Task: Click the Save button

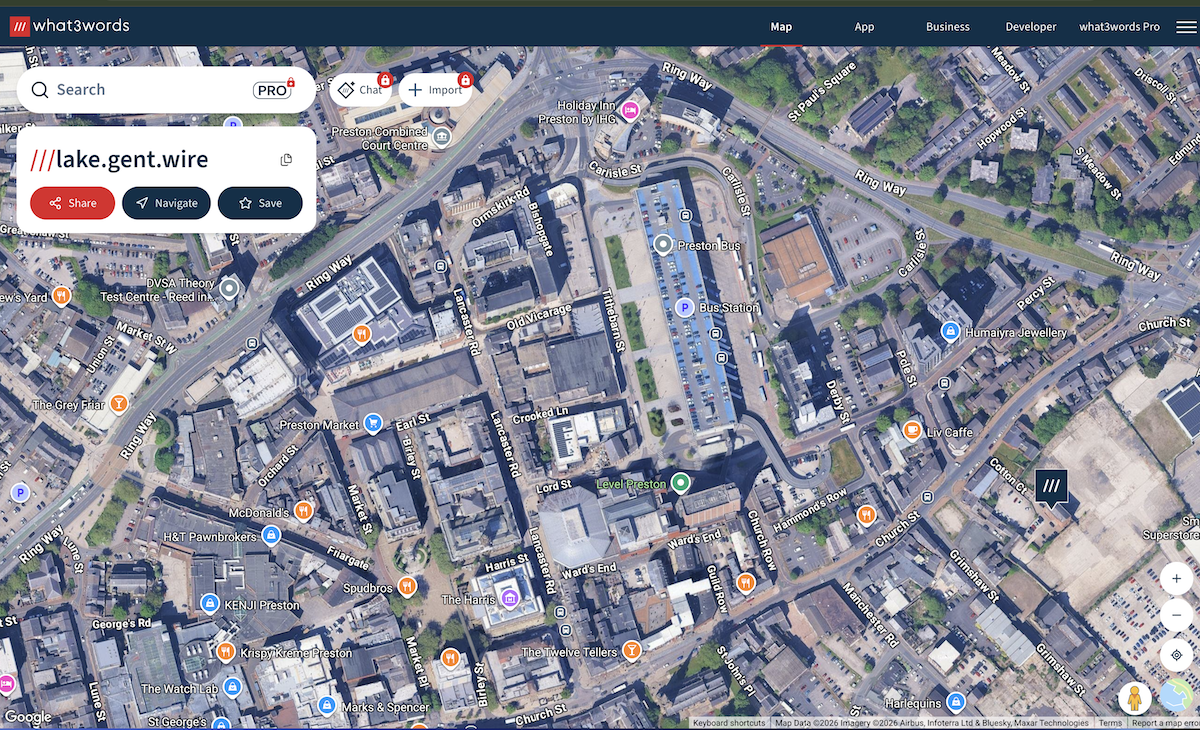Action: click(260, 203)
